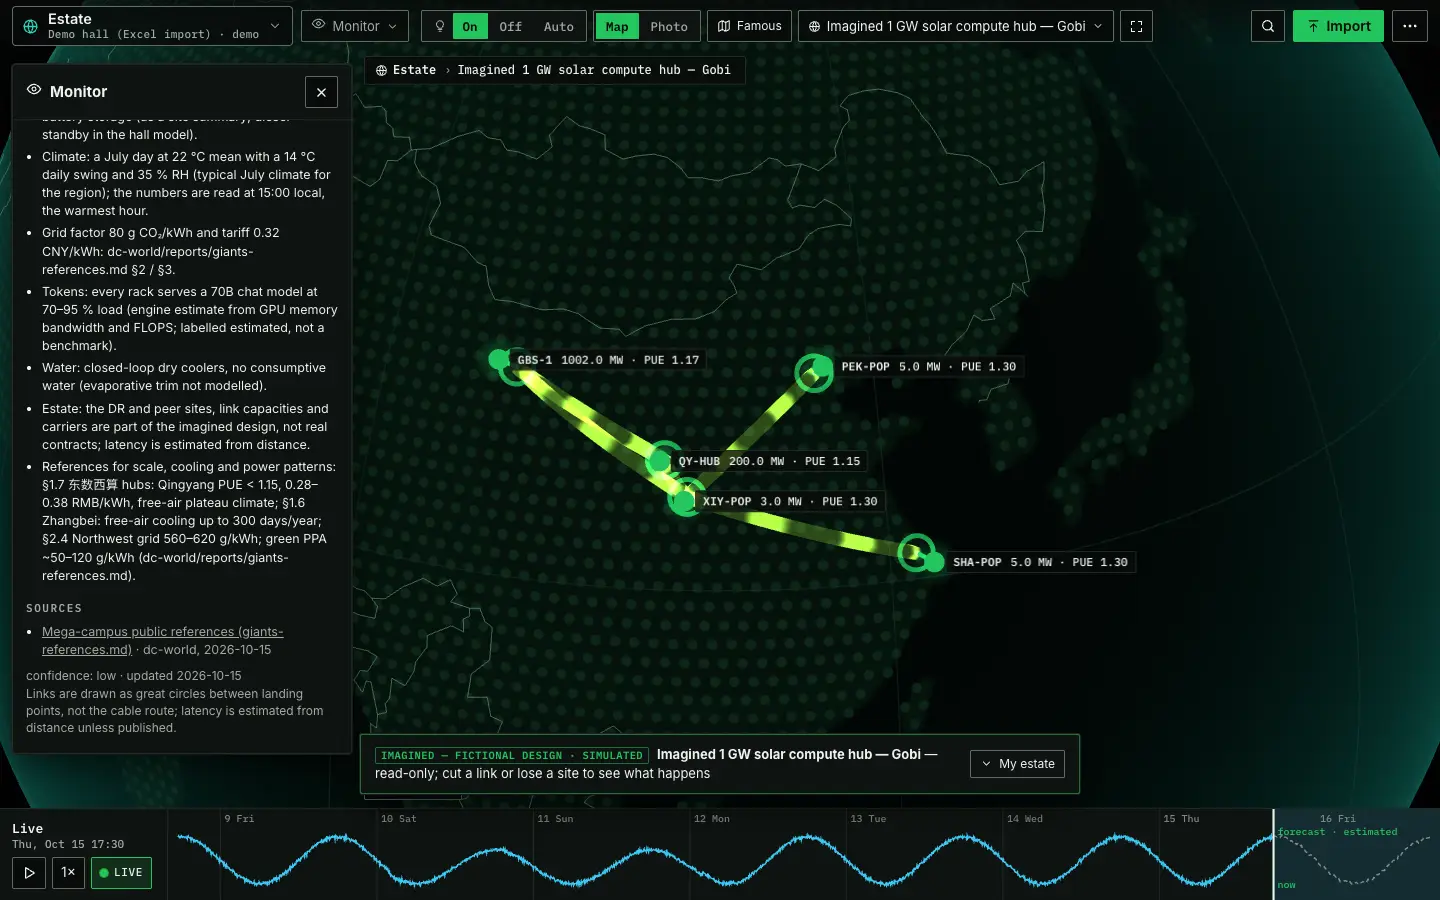Open the more options menu
This screenshot has width=1440, height=900.
pos(1409,26)
